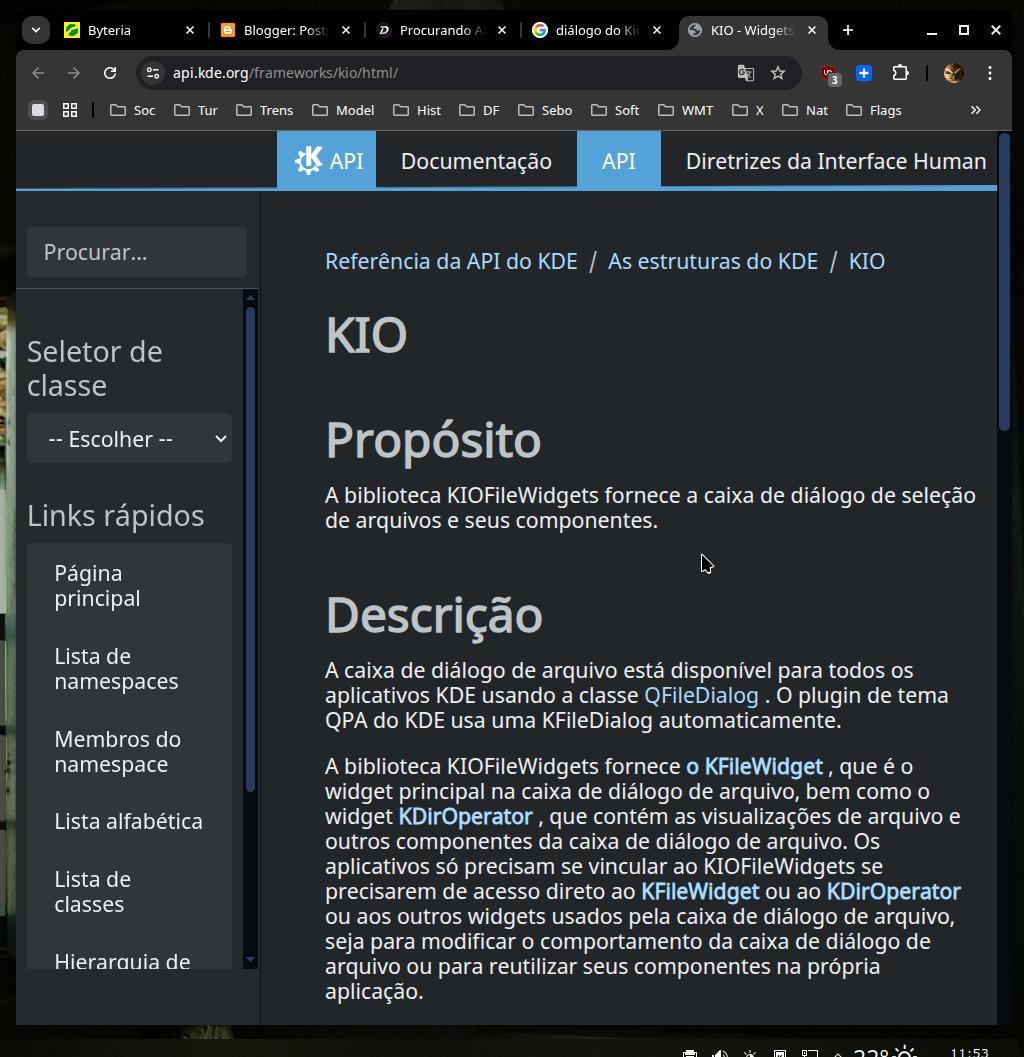
Task: Go back to the previous page
Action: point(38,73)
